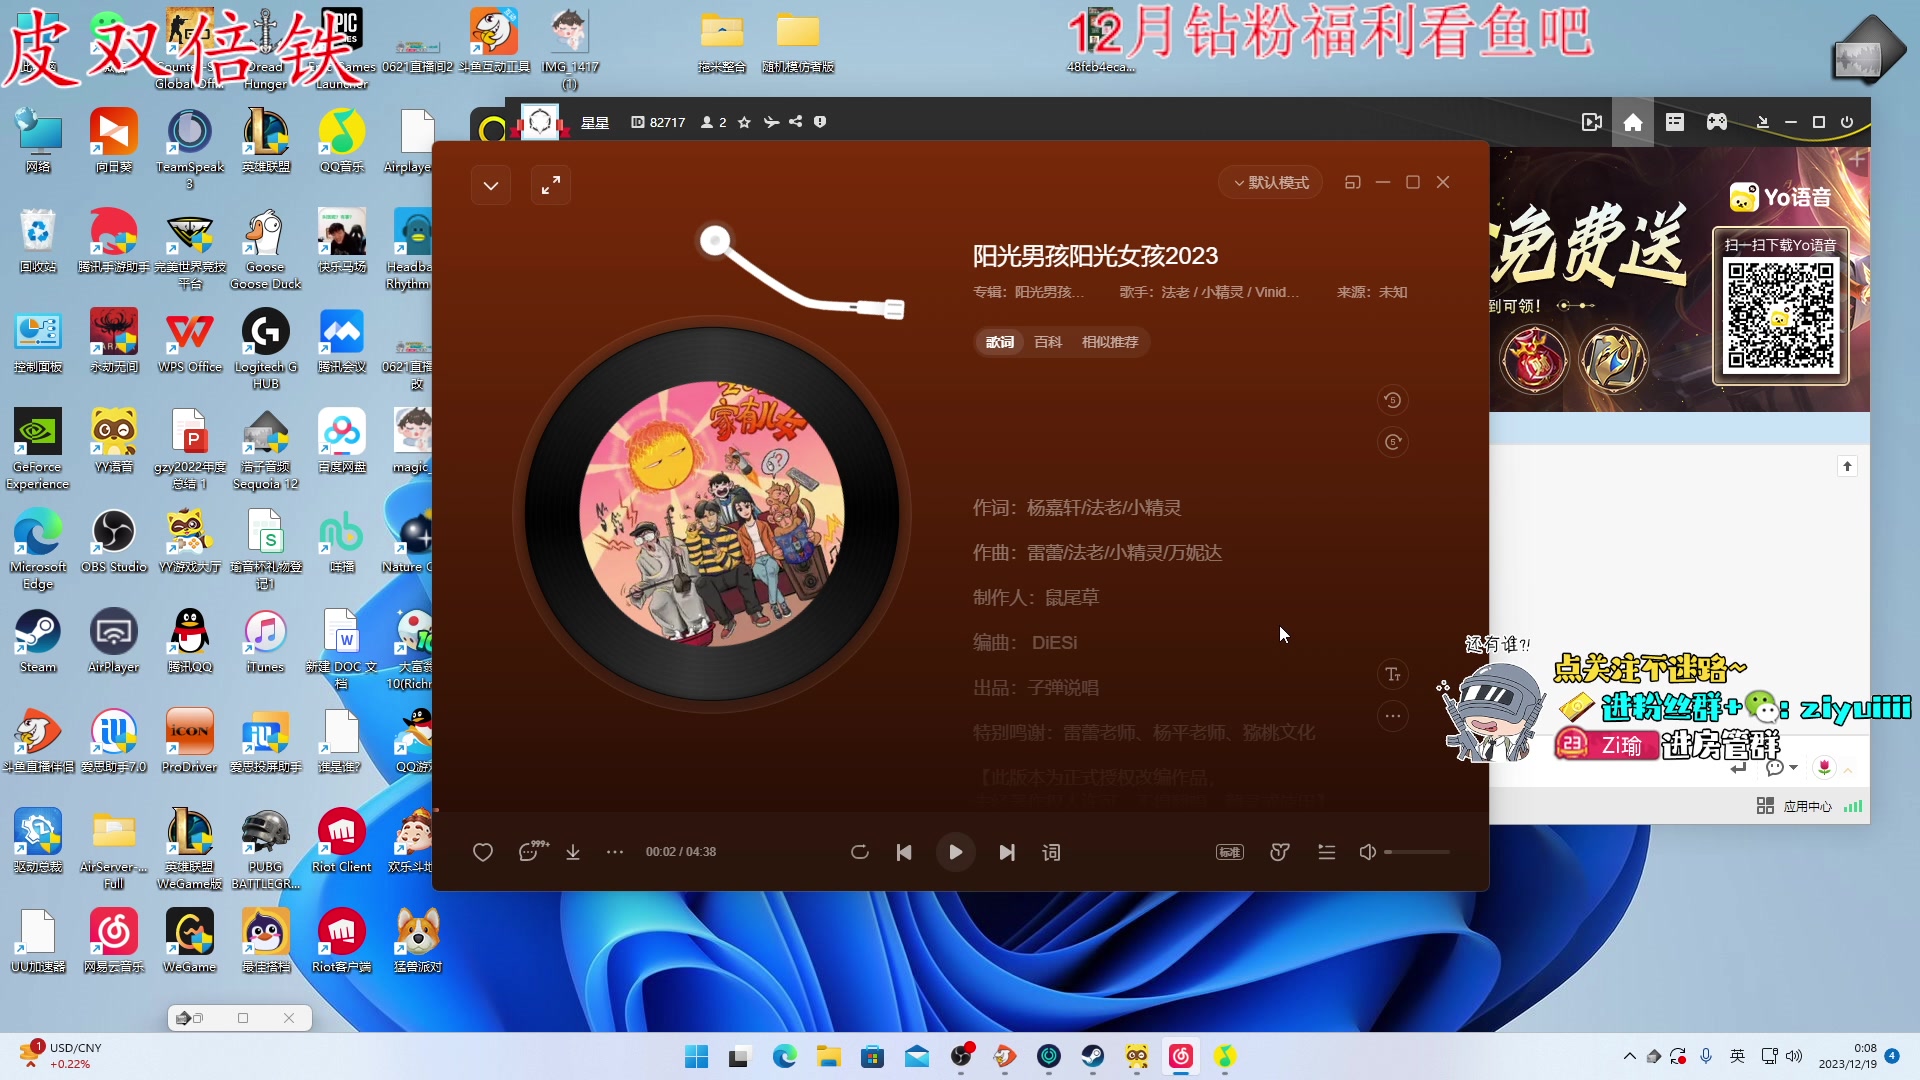The image size is (1920, 1080).
Task: Show hidden system tray icons
Action: coord(1630,1056)
